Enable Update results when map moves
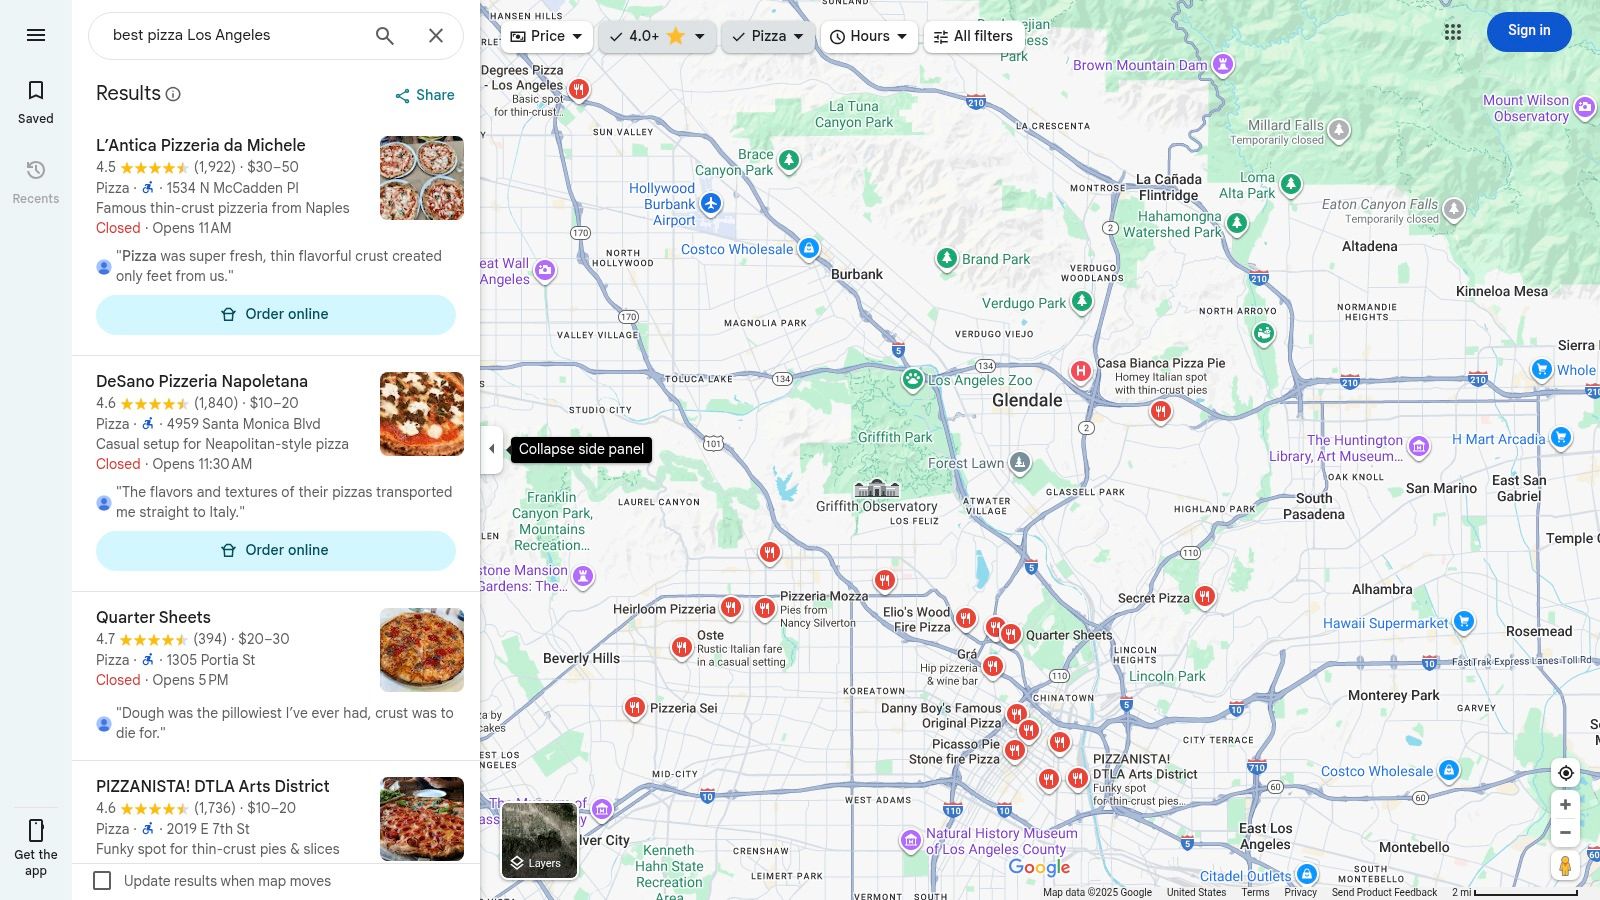The height and width of the screenshot is (900, 1600). 102,881
